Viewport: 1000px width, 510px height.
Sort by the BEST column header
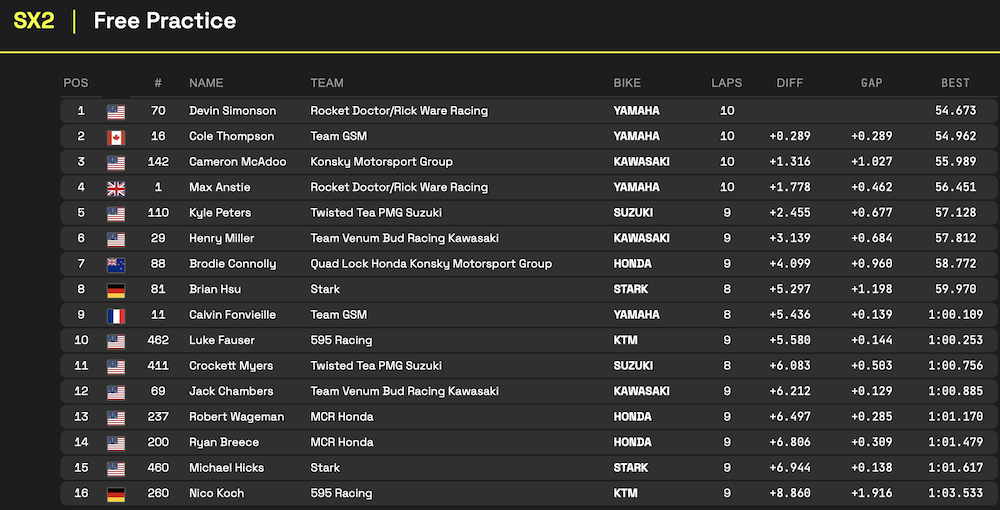coord(955,83)
